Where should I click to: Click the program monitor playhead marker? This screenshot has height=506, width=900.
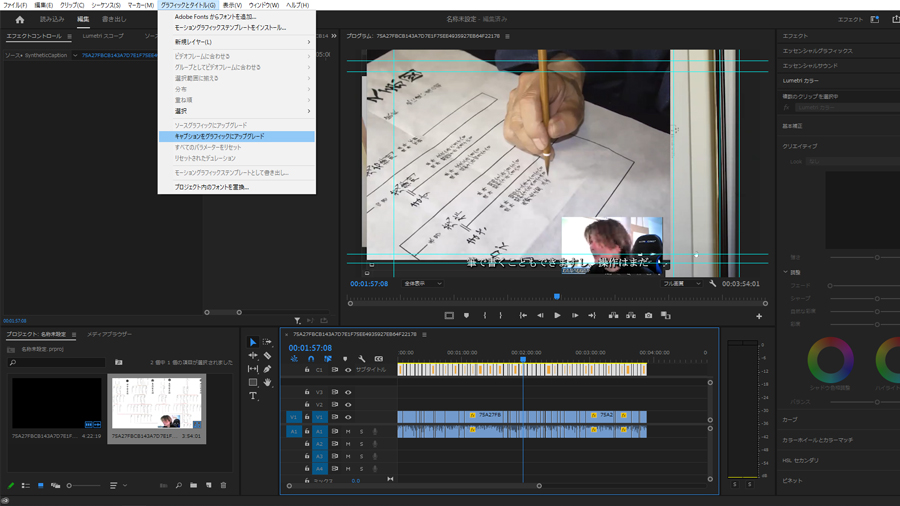pos(557,297)
